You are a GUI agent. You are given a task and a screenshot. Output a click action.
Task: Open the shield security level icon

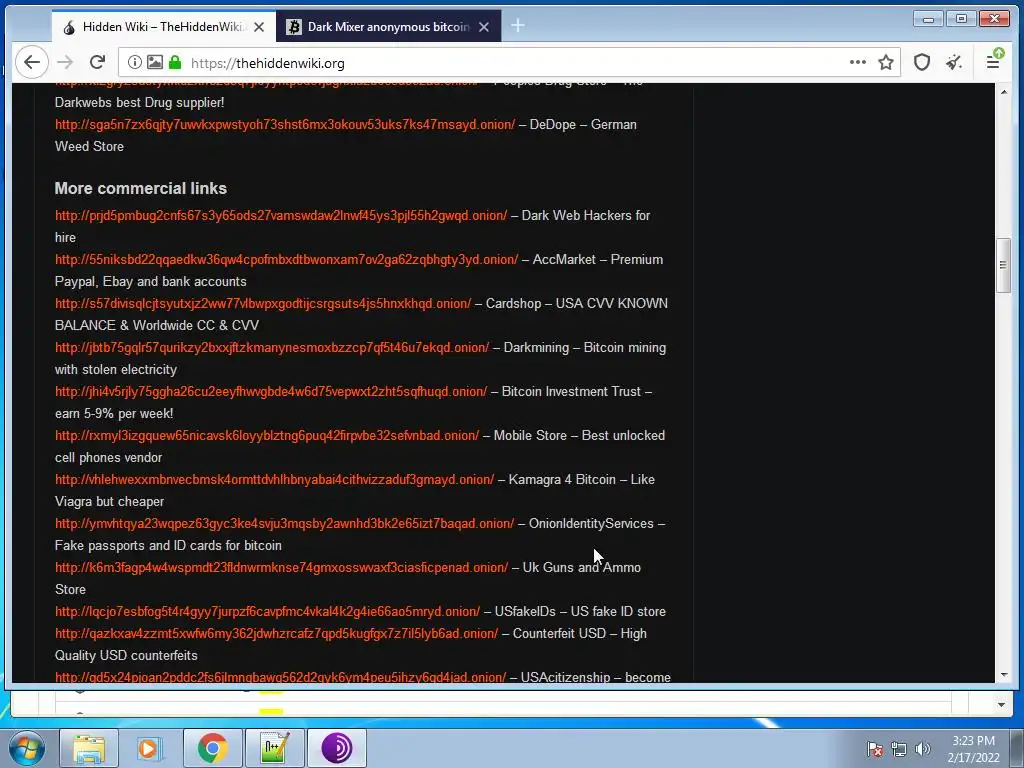tap(921, 63)
